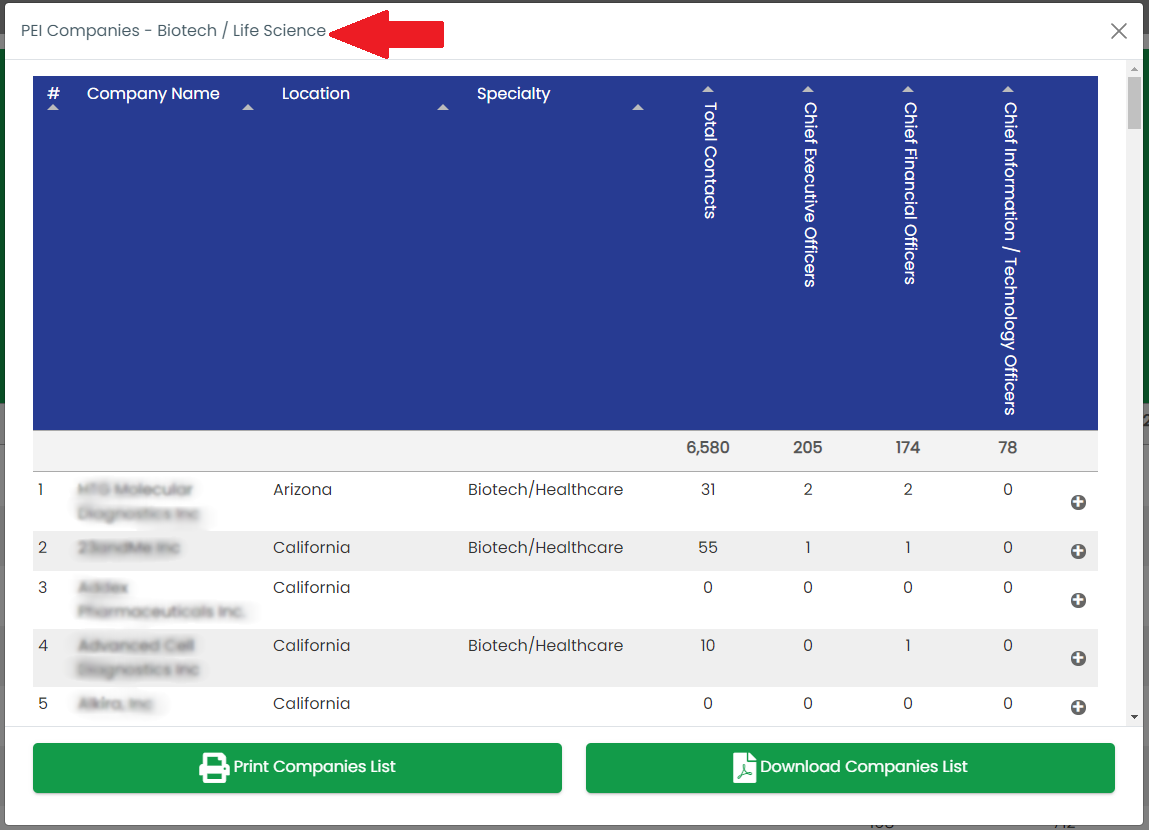Click the 205 CEO total value
This screenshot has width=1149, height=830.
click(x=808, y=448)
